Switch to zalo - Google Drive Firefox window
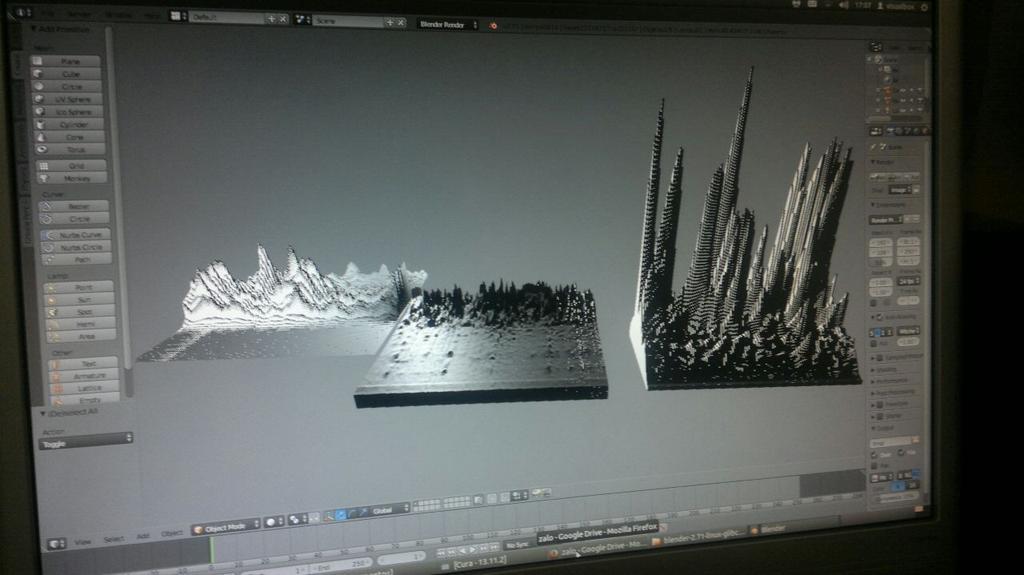1024x575 pixels. [x=595, y=548]
